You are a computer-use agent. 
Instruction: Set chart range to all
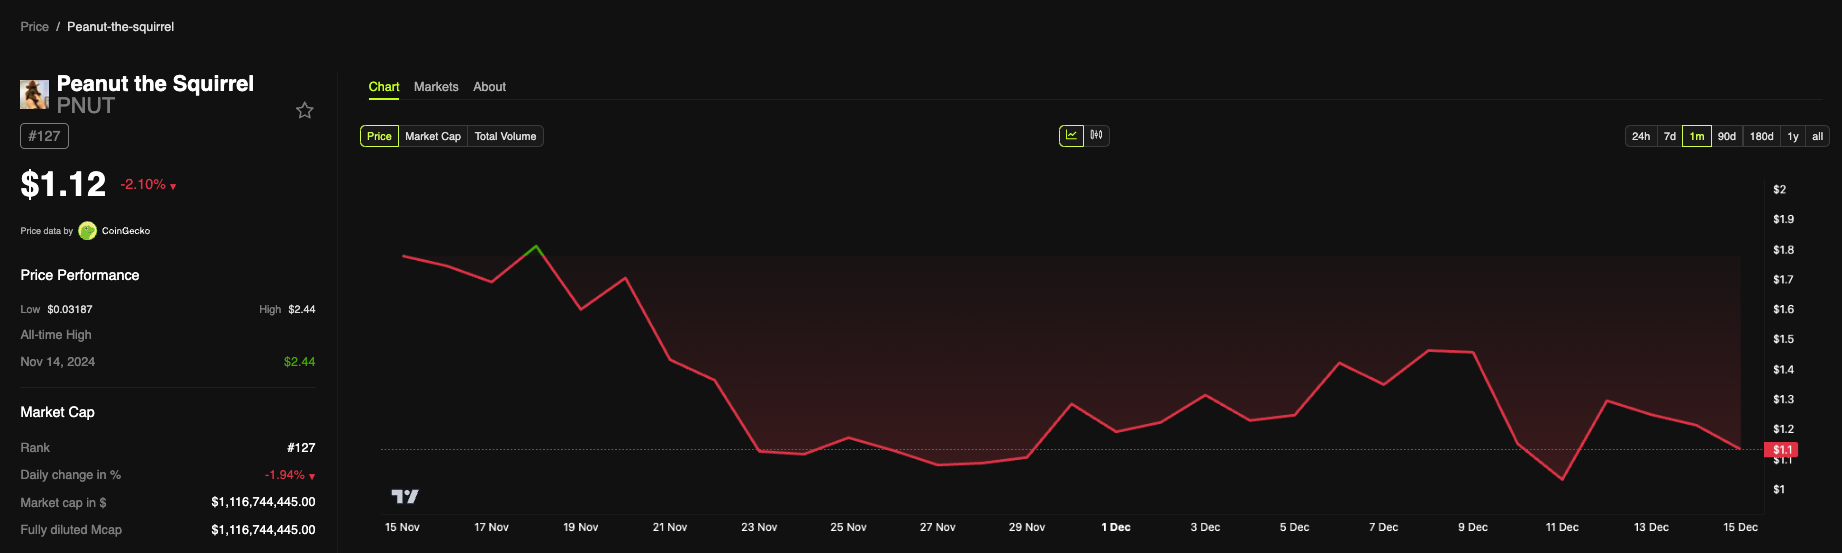1818,136
